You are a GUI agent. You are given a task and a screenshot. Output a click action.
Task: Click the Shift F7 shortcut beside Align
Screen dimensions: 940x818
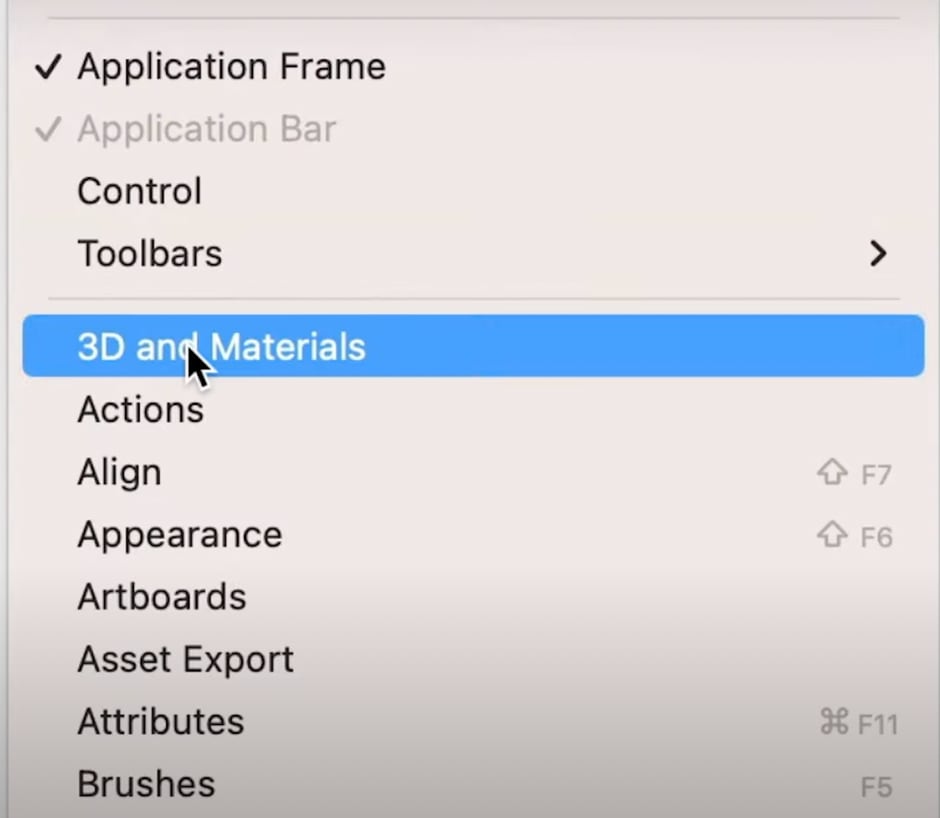853,474
